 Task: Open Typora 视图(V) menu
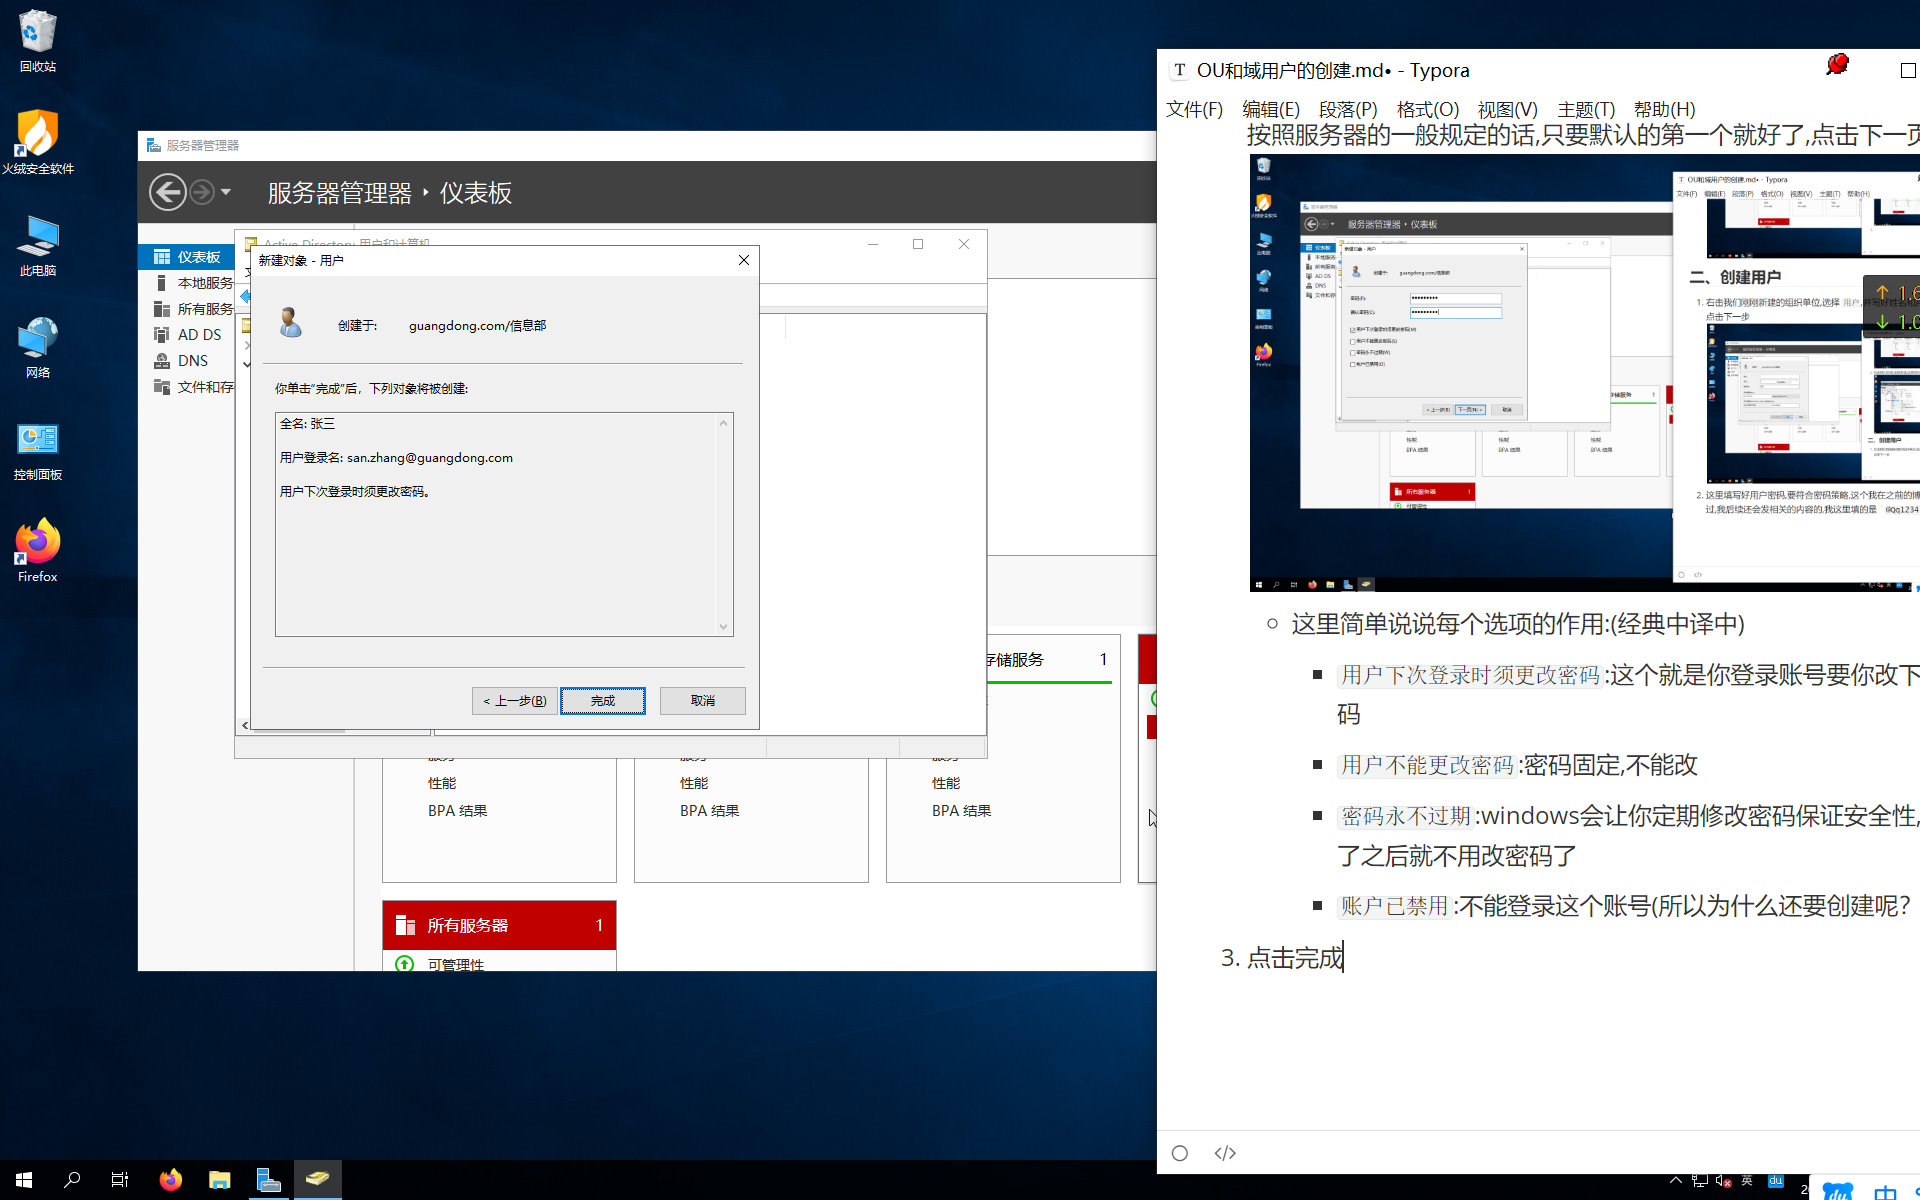tap(1508, 109)
